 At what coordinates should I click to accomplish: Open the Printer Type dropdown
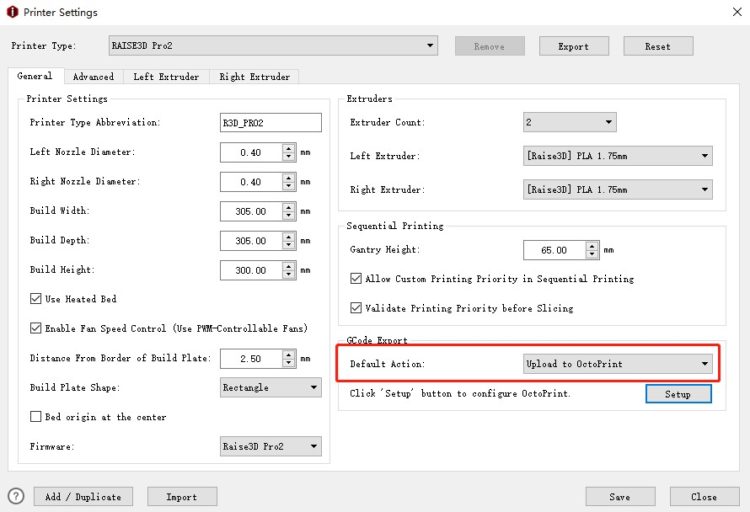[x=273, y=46]
